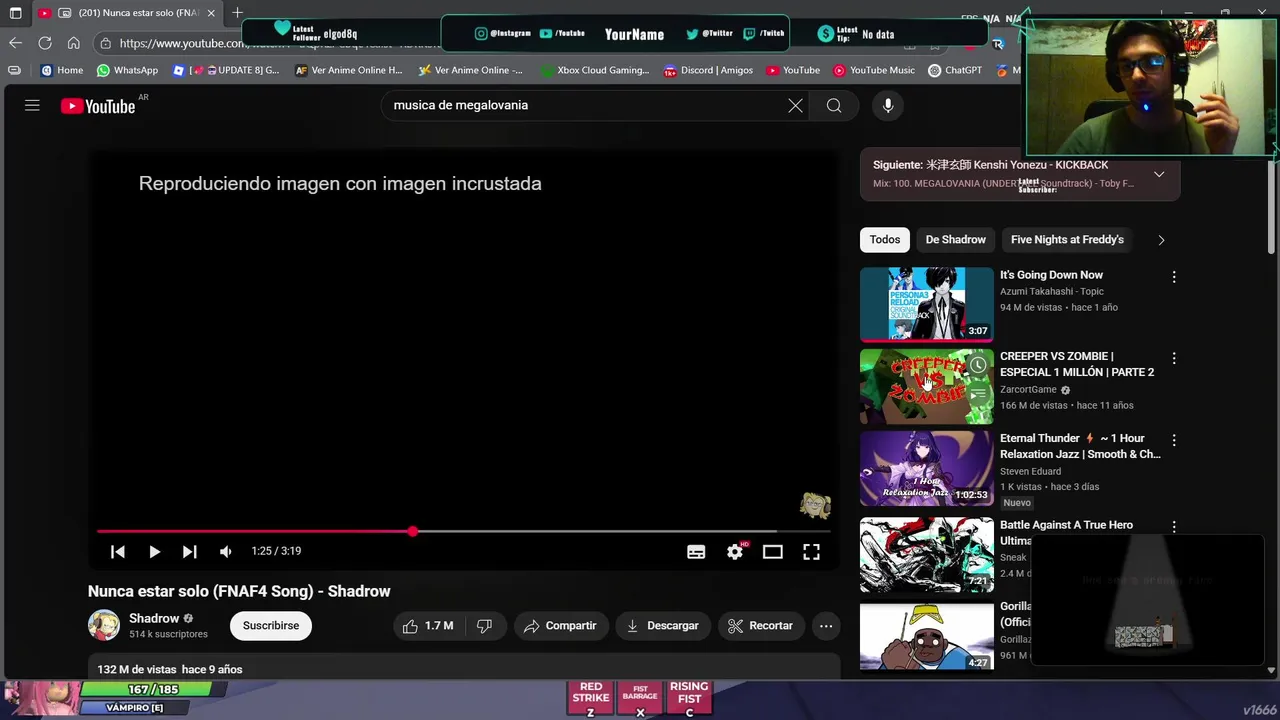This screenshot has width=1280, height=720.
Task: Toggle subtitles in the player
Action: pyautogui.click(x=696, y=551)
